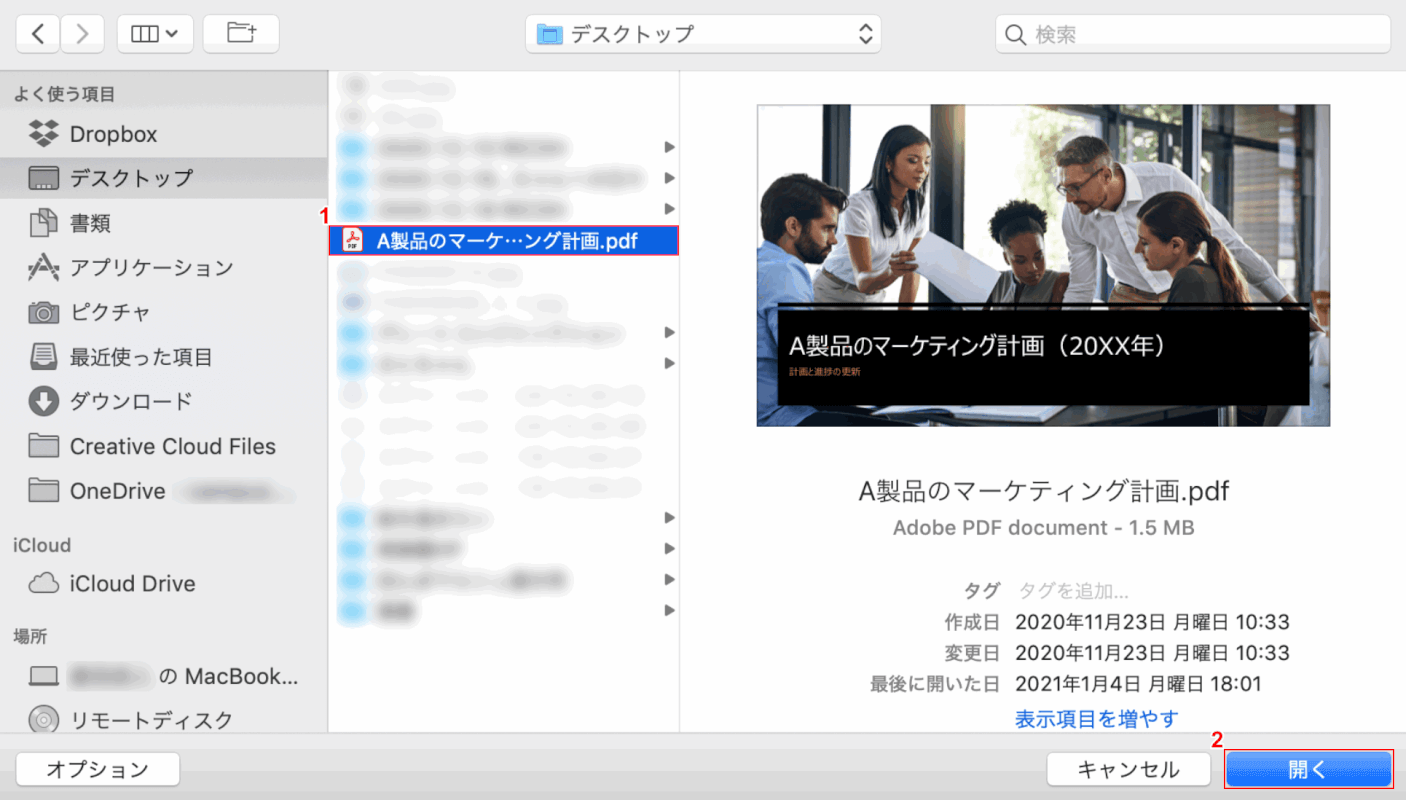Image resolution: width=1406 pixels, height=800 pixels.
Task: Select アプリケーション in the sidebar
Action: tap(150, 268)
